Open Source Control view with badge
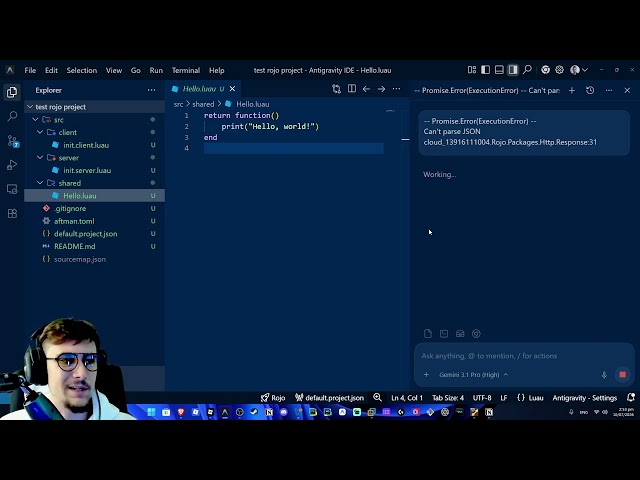Viewport: 640px width, 480px height. [13, 141]
